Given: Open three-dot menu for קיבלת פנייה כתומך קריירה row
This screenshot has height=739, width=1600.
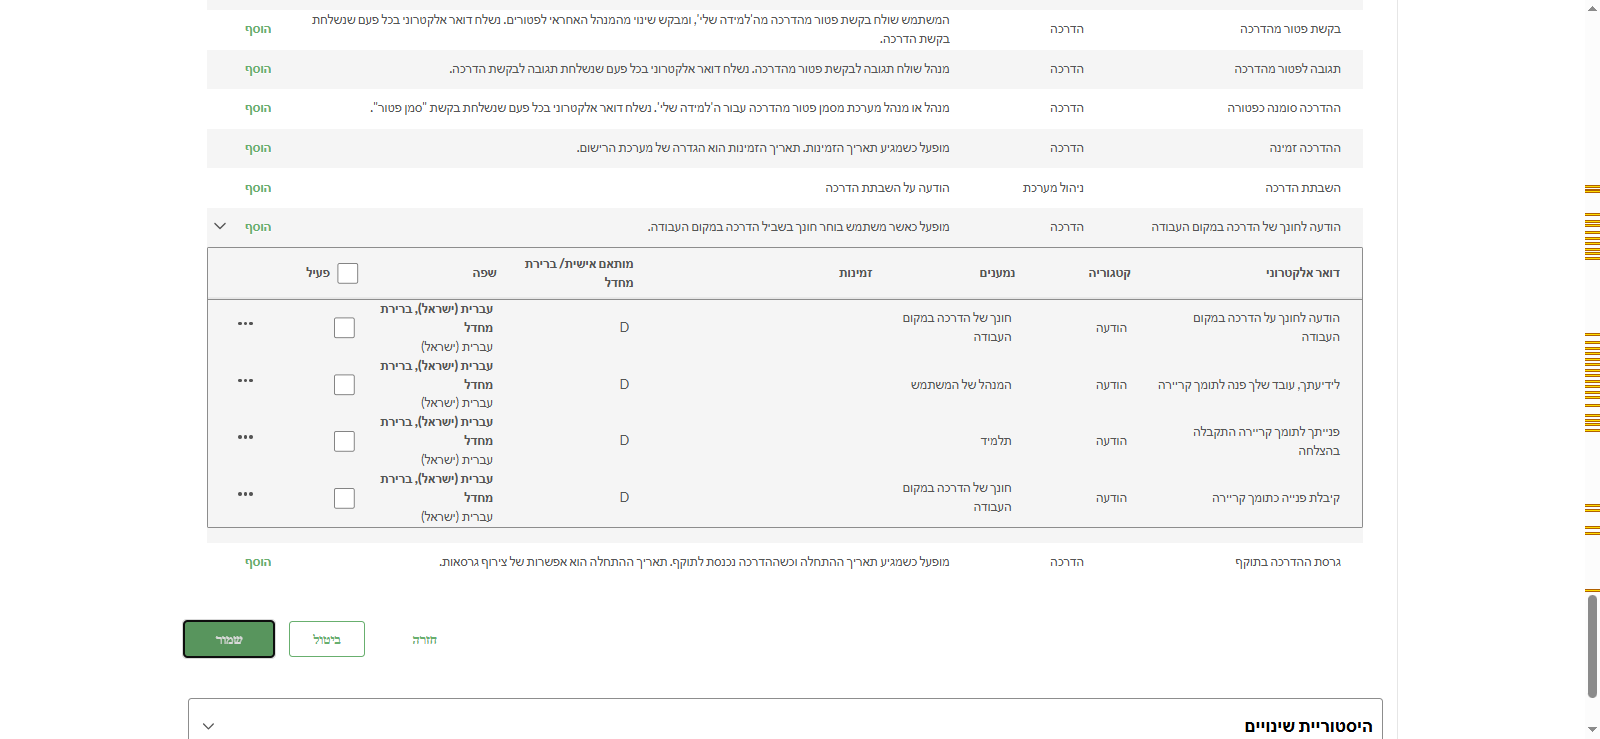Looking at the screenshot, I should click(x=245, y=494).
